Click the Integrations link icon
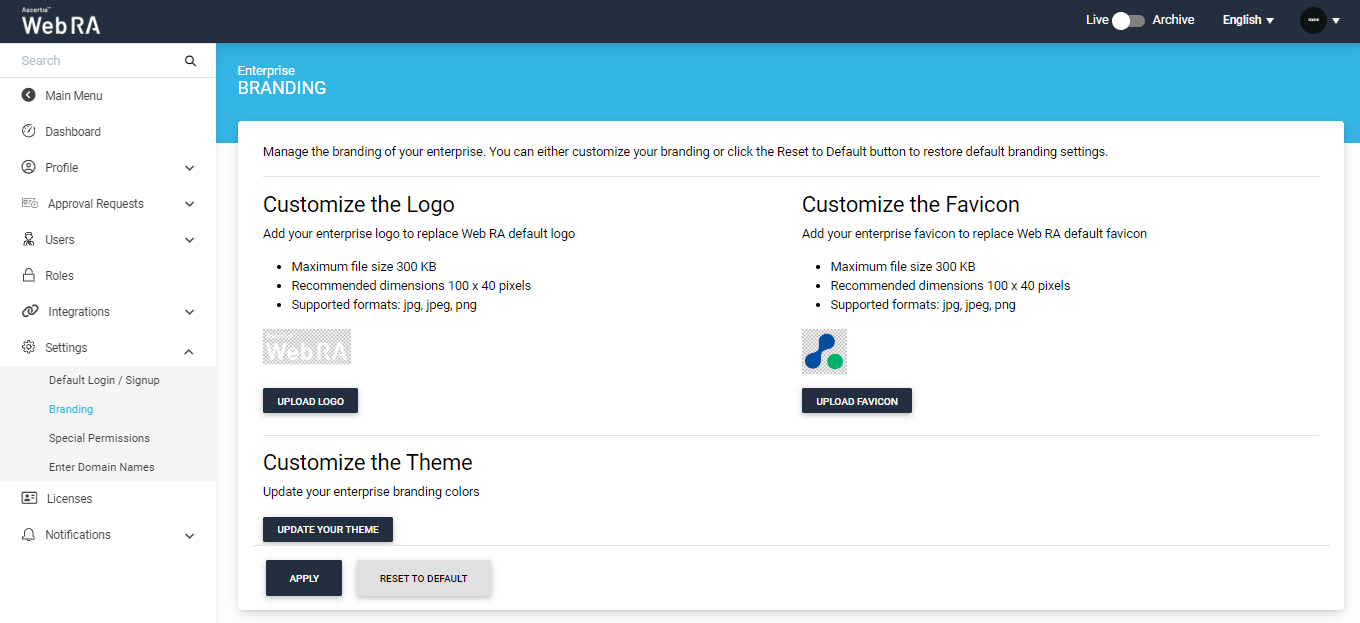The width and height of the screenshot is (1360, 623). (x=30, y=312)
